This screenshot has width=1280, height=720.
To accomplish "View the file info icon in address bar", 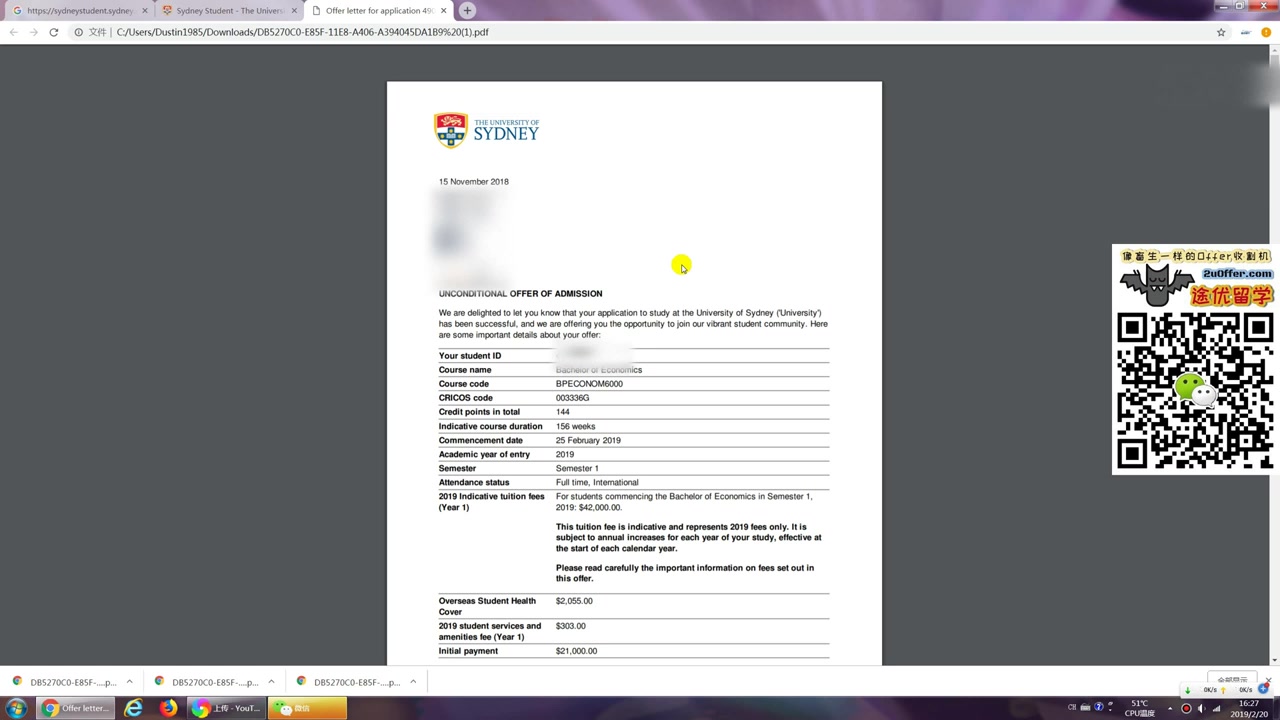I will pyautogui.click(x=78, y=32).
